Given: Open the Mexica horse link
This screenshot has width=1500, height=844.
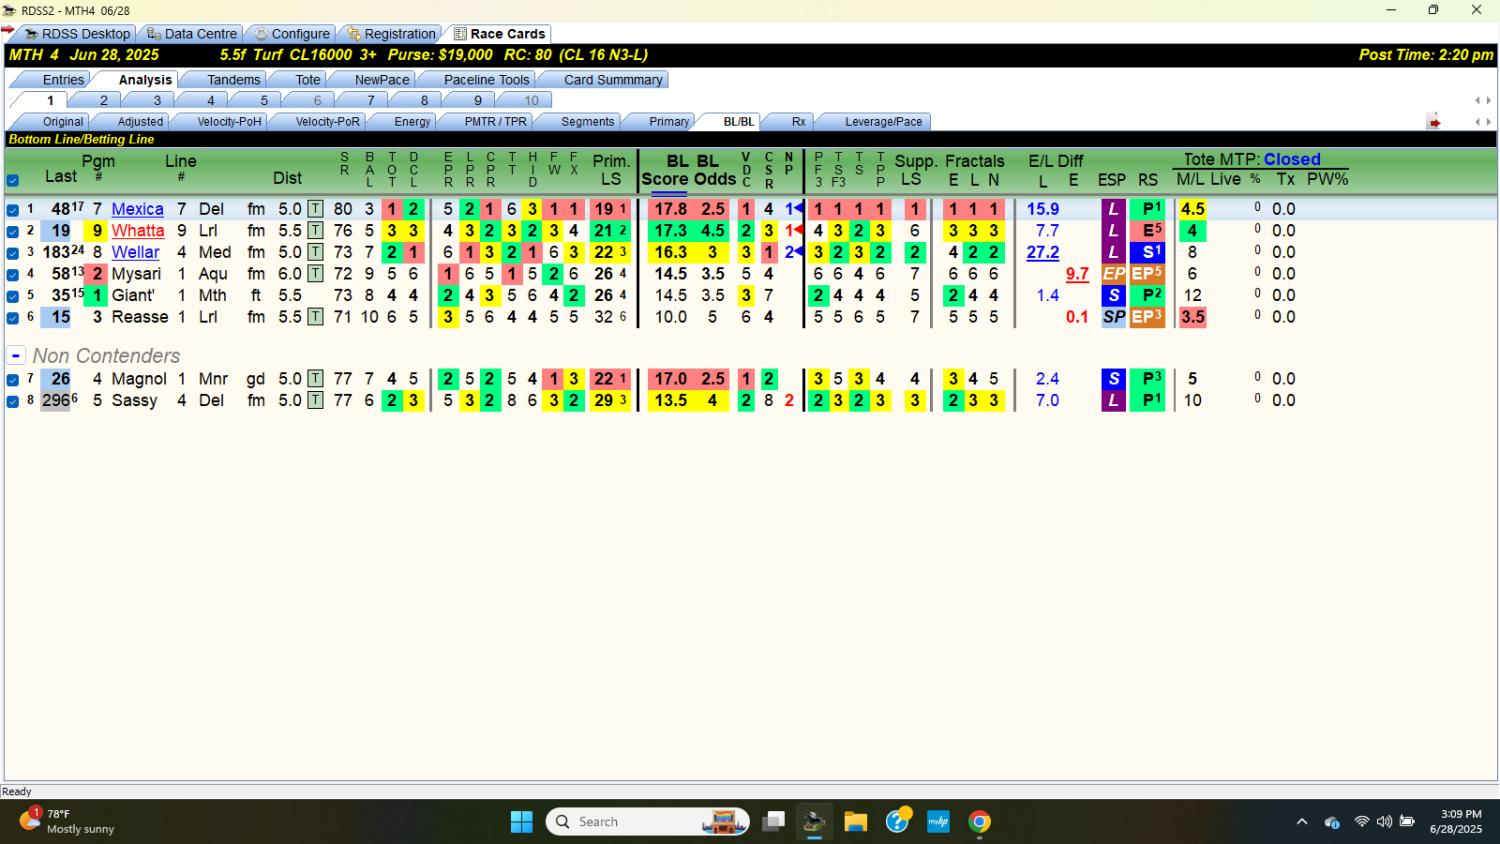Looking at the screenshot, I should pyautogui.click(x=137, y=209).
